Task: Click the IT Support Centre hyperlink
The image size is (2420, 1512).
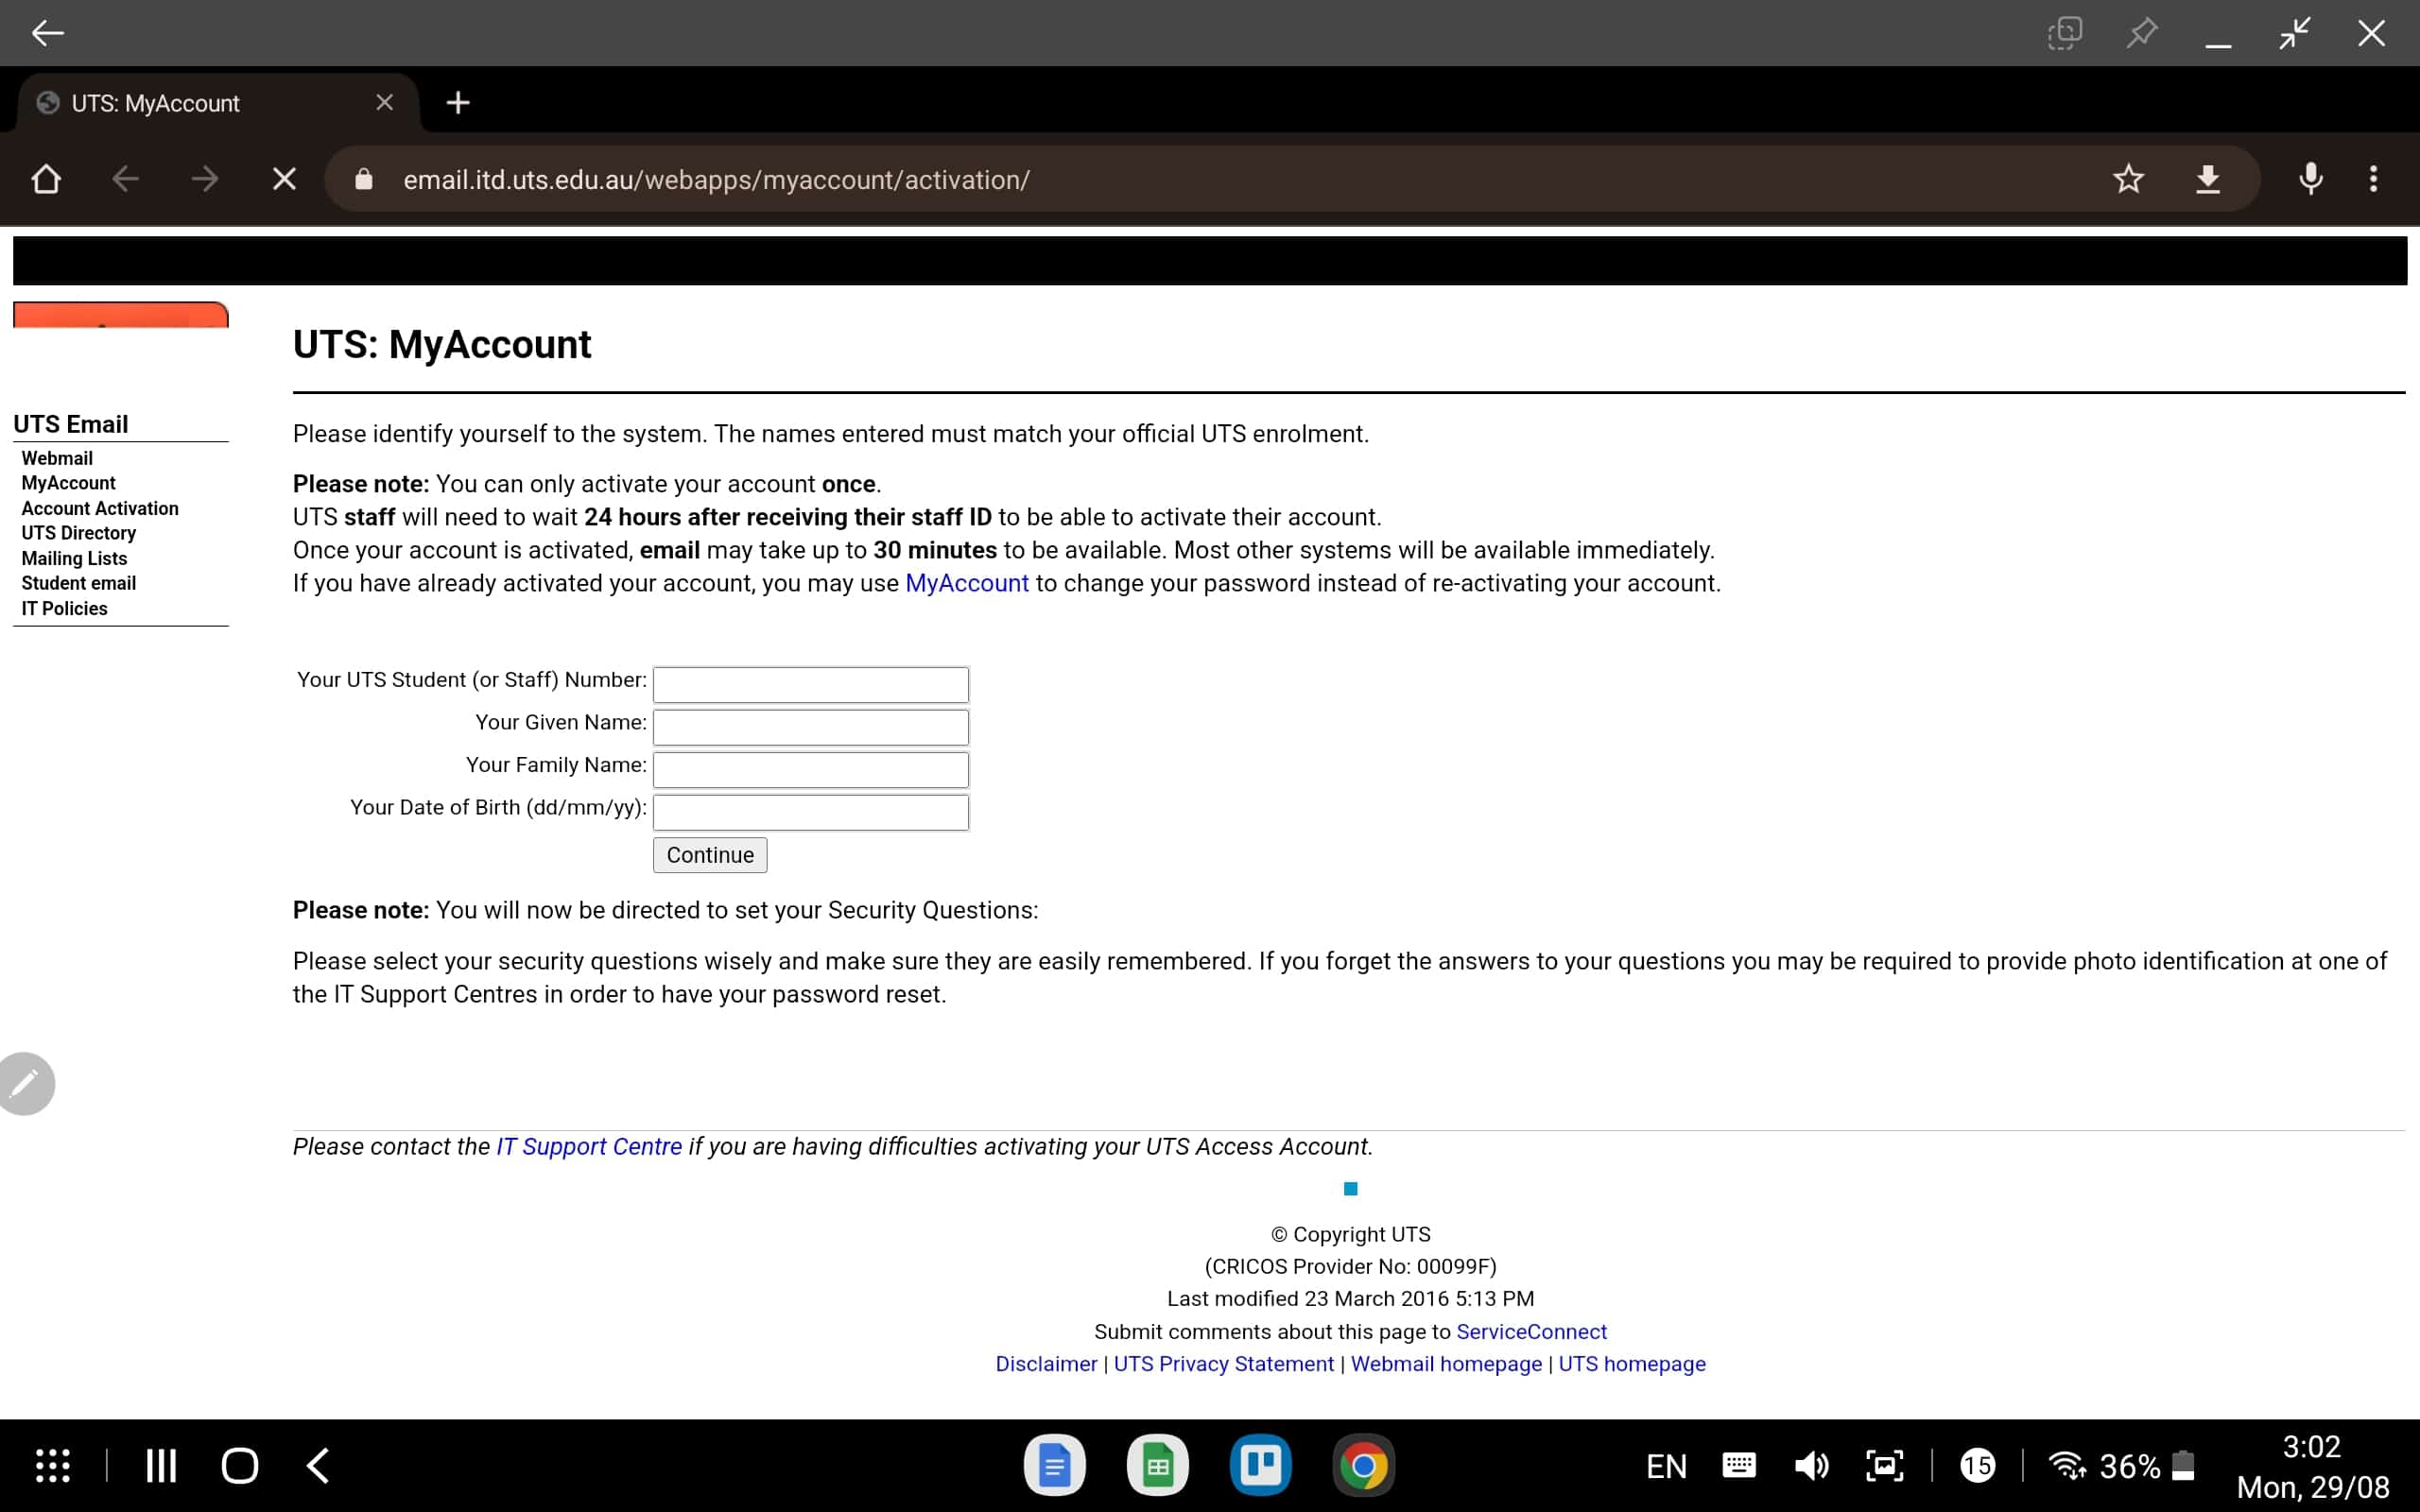Action: point(589,1146)
